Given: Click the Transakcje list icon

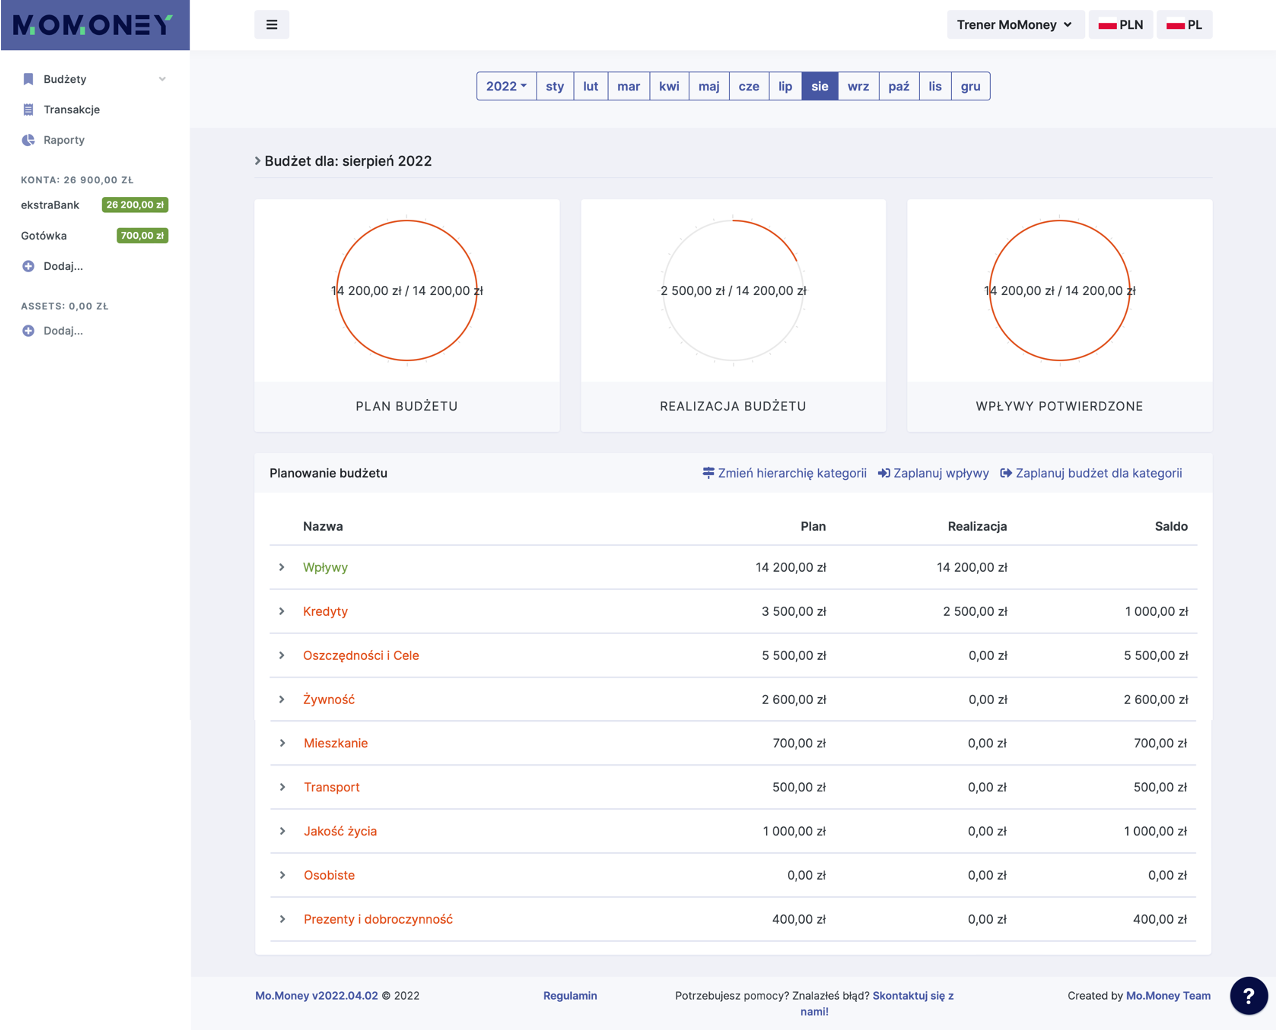Looking at the screenshot, I should click(x=28, y=110).
